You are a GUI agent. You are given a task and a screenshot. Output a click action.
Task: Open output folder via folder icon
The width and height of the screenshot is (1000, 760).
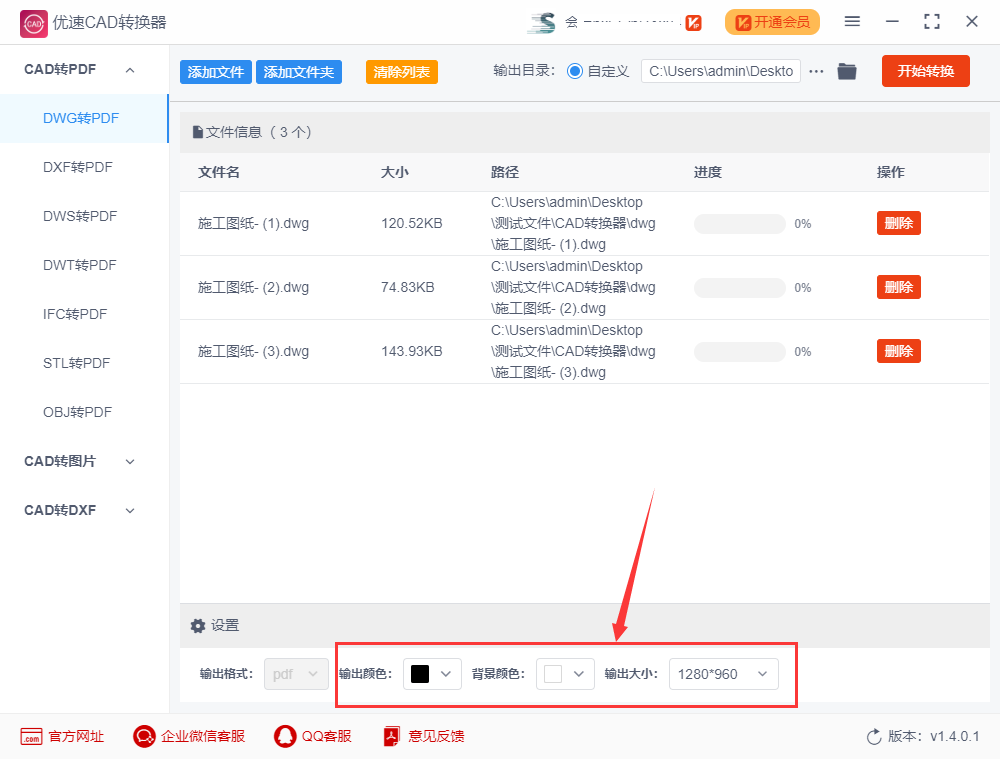click(847, 71)
